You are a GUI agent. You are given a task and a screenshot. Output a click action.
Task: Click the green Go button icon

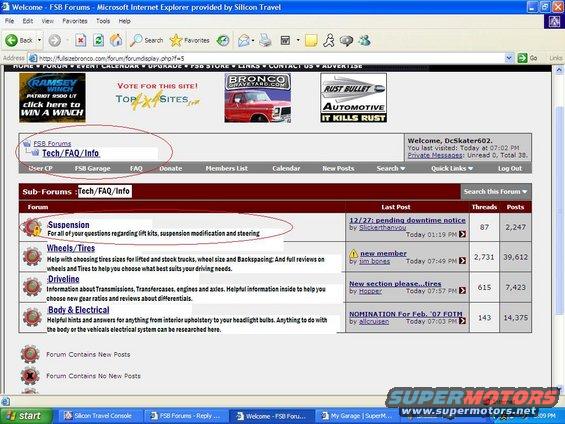[522, 58]
